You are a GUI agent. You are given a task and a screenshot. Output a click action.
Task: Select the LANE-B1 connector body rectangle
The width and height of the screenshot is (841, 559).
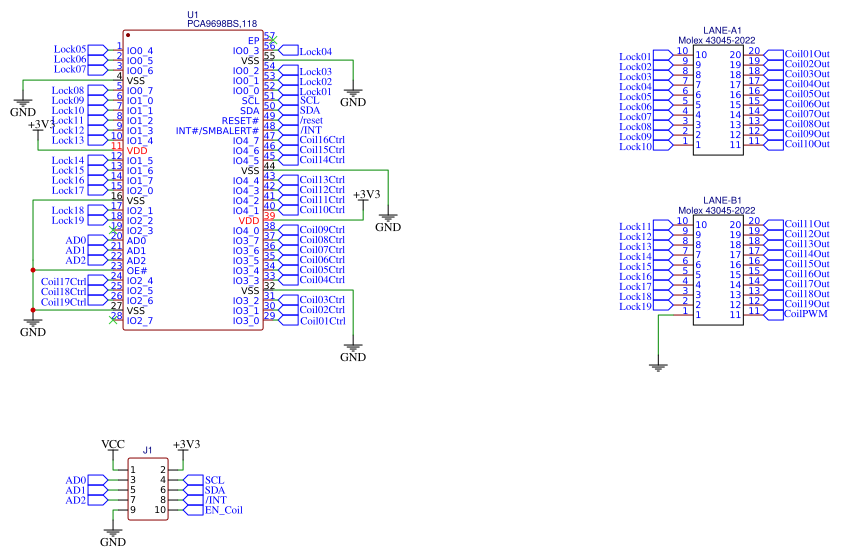(718, 270)
